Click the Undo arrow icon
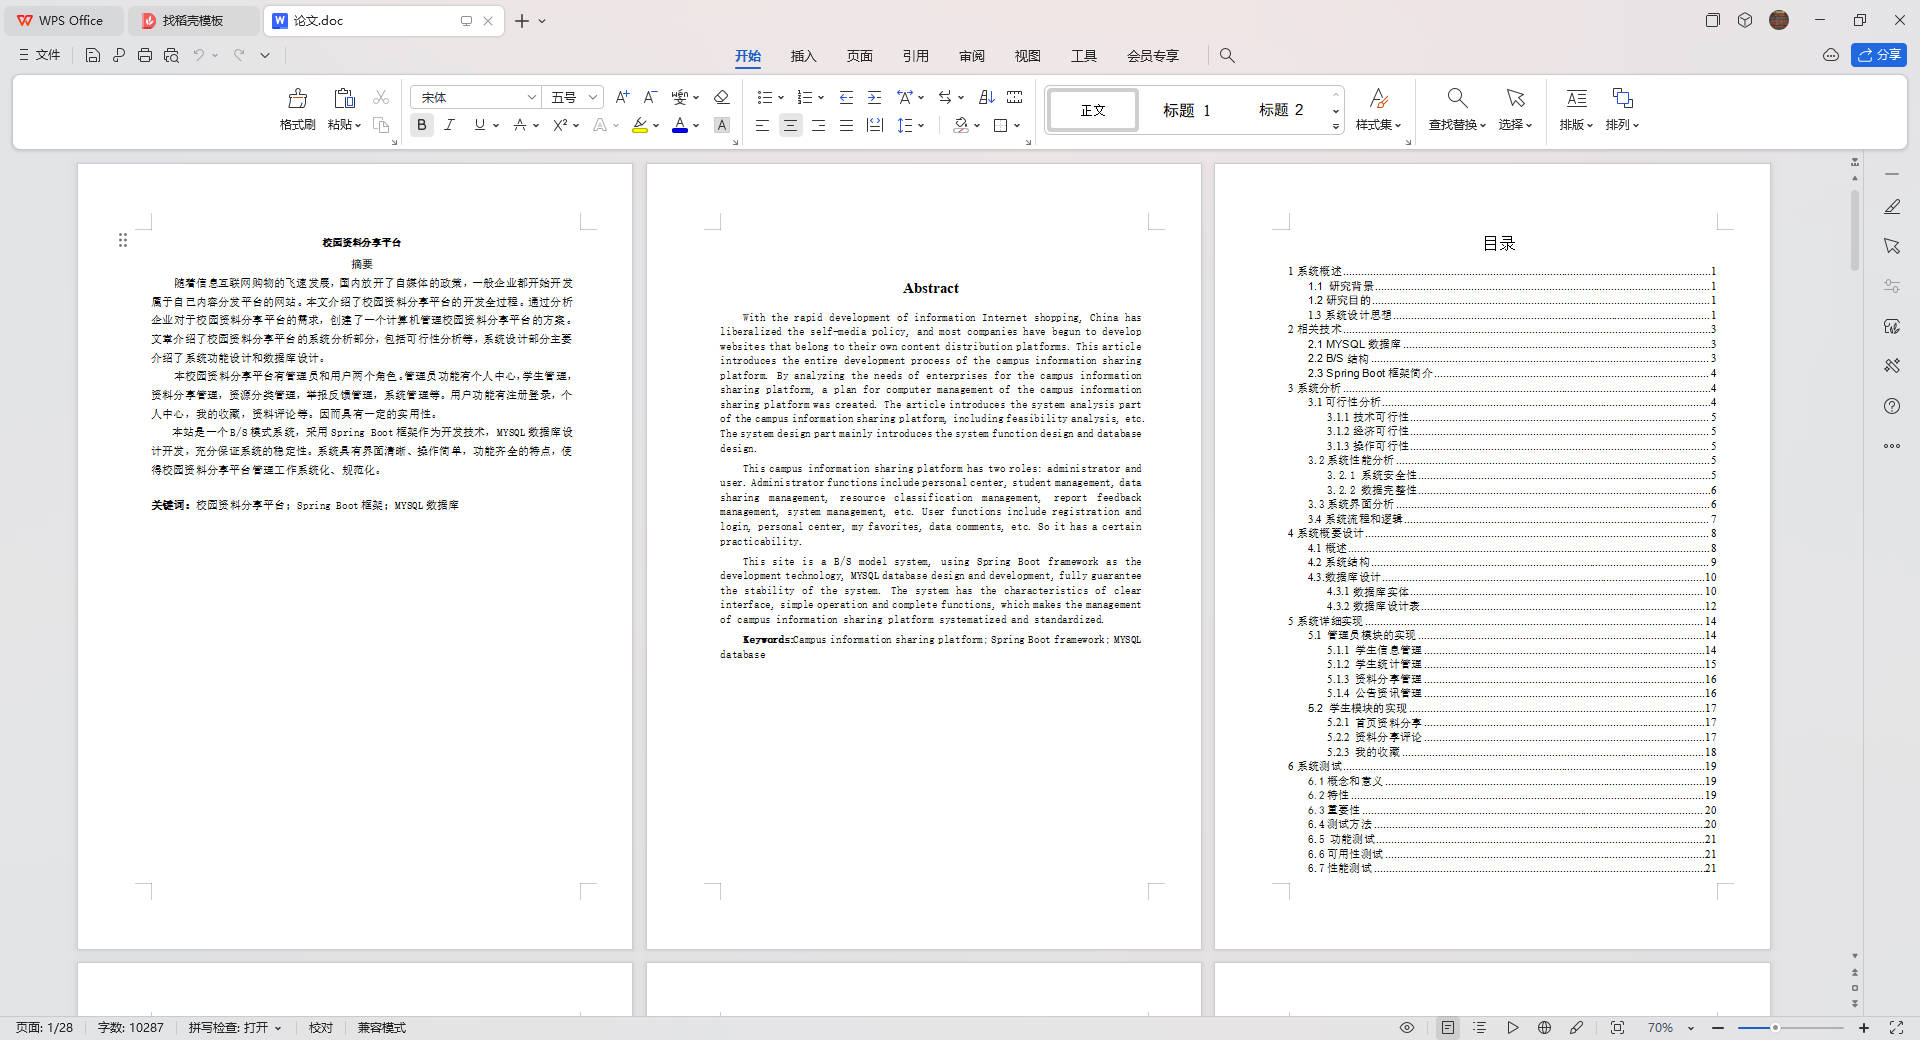This screenshot has width=1920, height=1040. click(x=199, y=55)
